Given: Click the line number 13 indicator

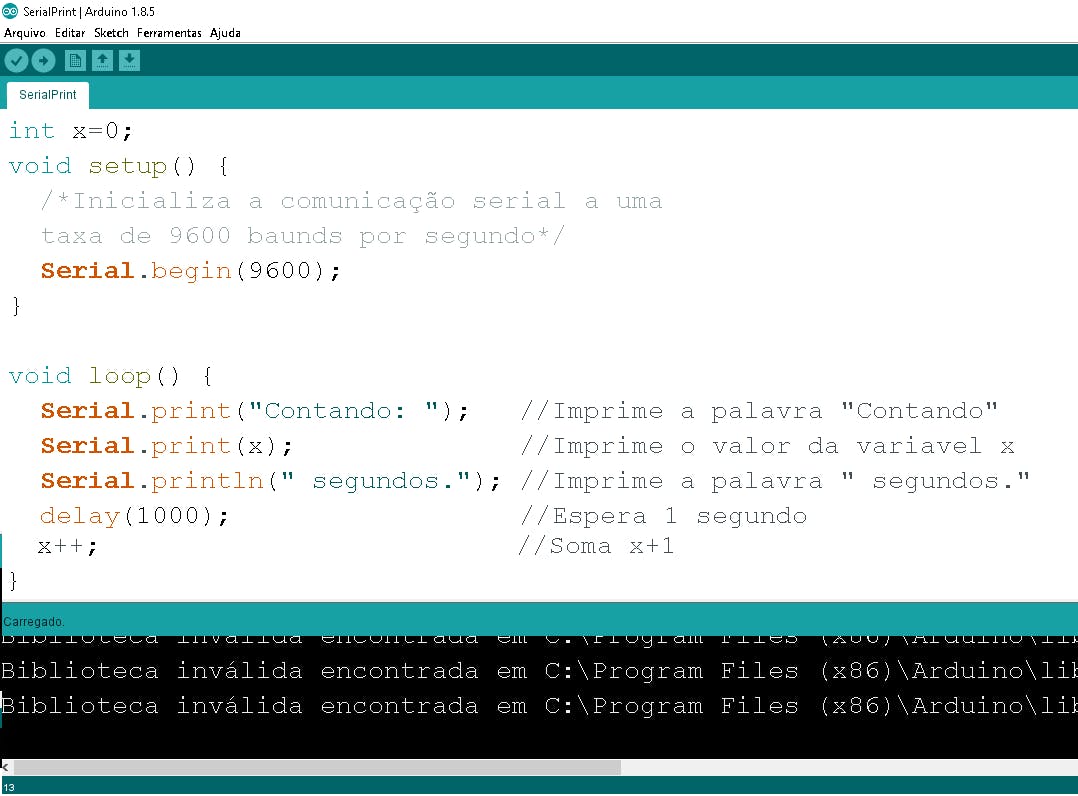Looking at the screenshot, I should point(10,789).
